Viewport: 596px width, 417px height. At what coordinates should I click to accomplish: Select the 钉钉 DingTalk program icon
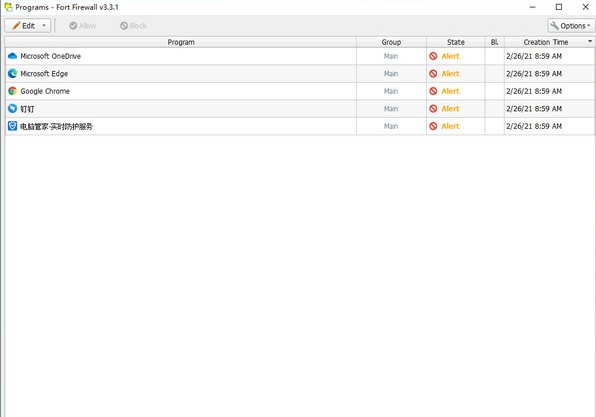pos(12,109)
